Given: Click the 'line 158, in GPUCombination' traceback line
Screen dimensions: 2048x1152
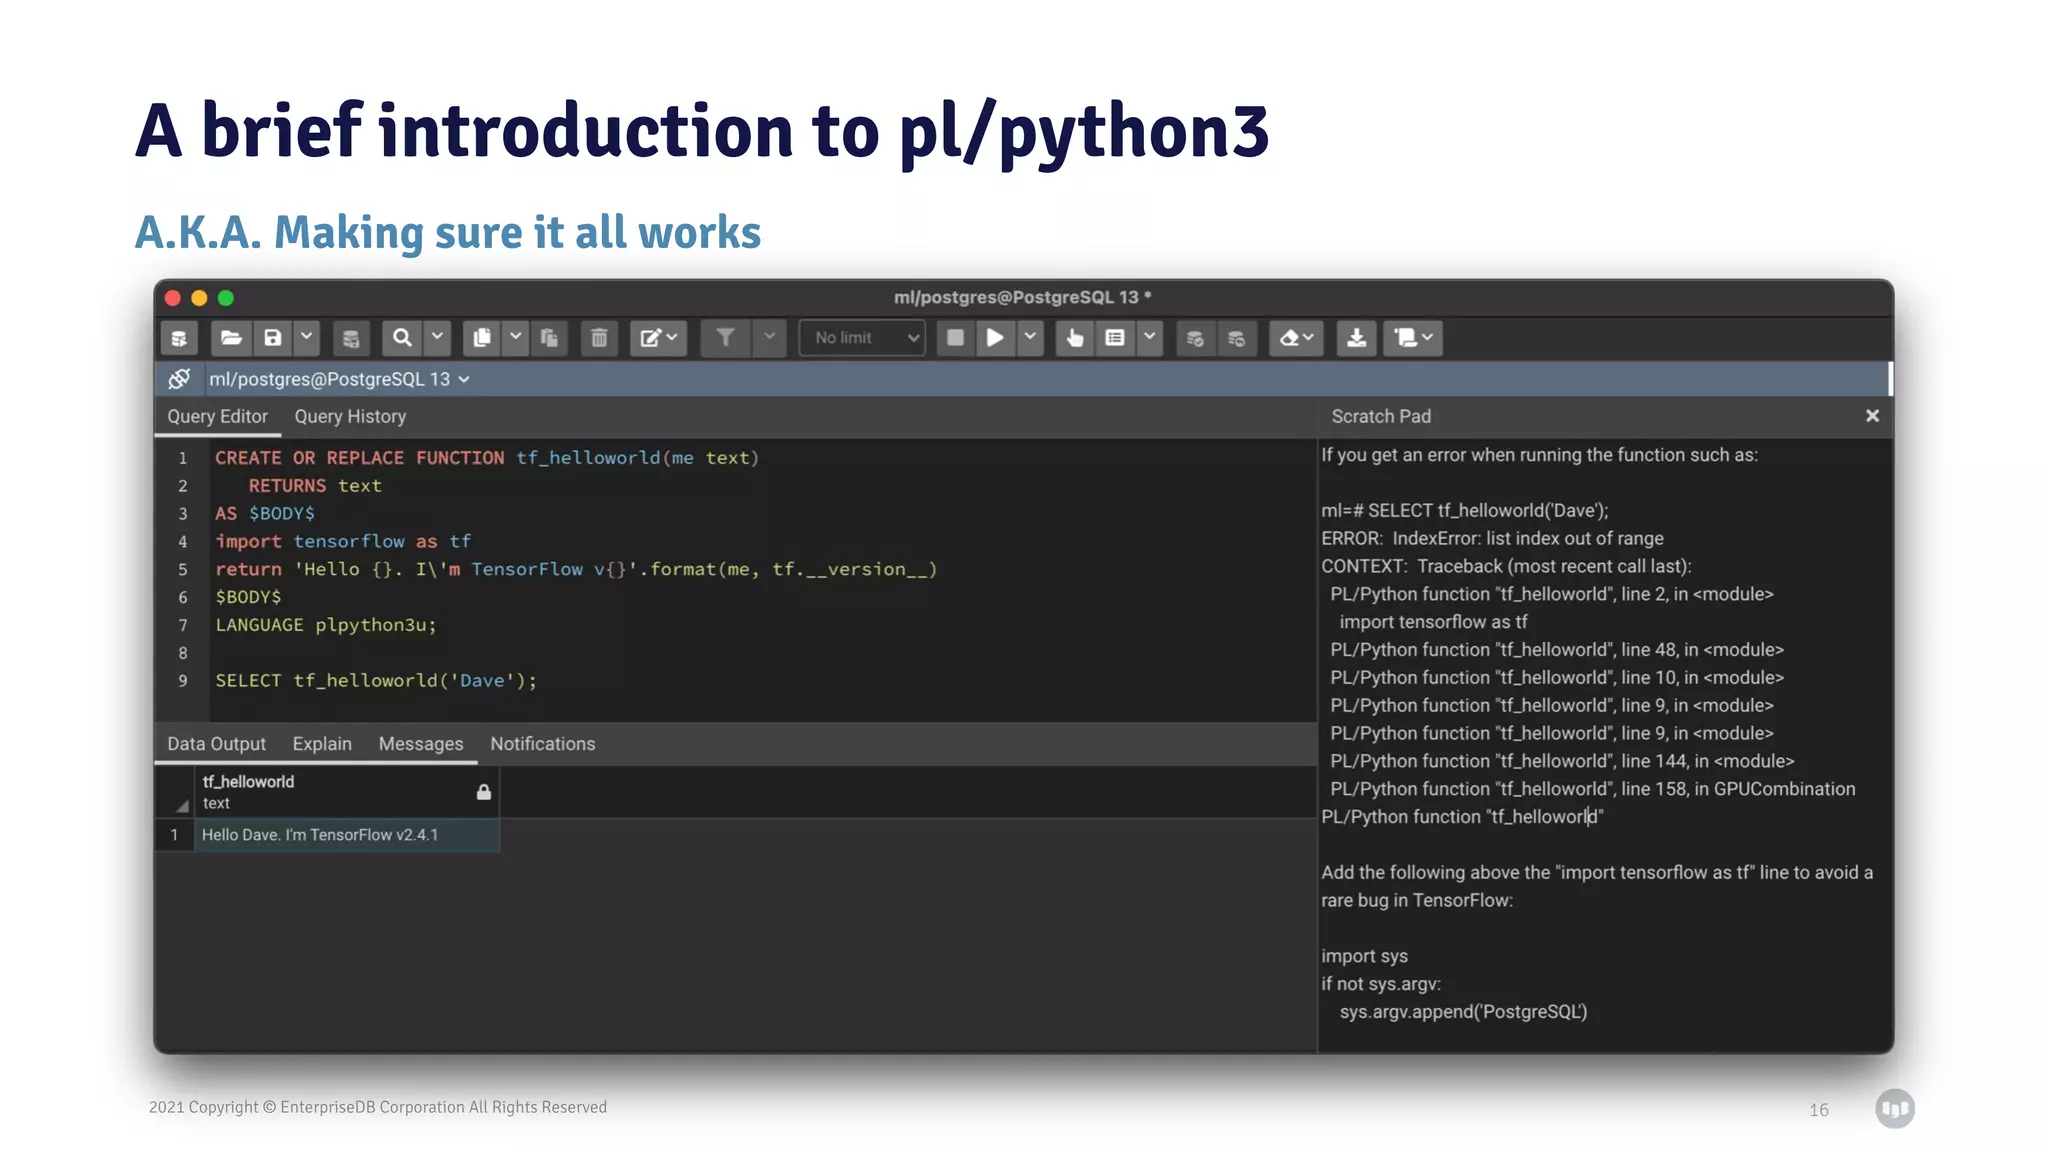Looking at the screenshot, I should (1592, 789).
